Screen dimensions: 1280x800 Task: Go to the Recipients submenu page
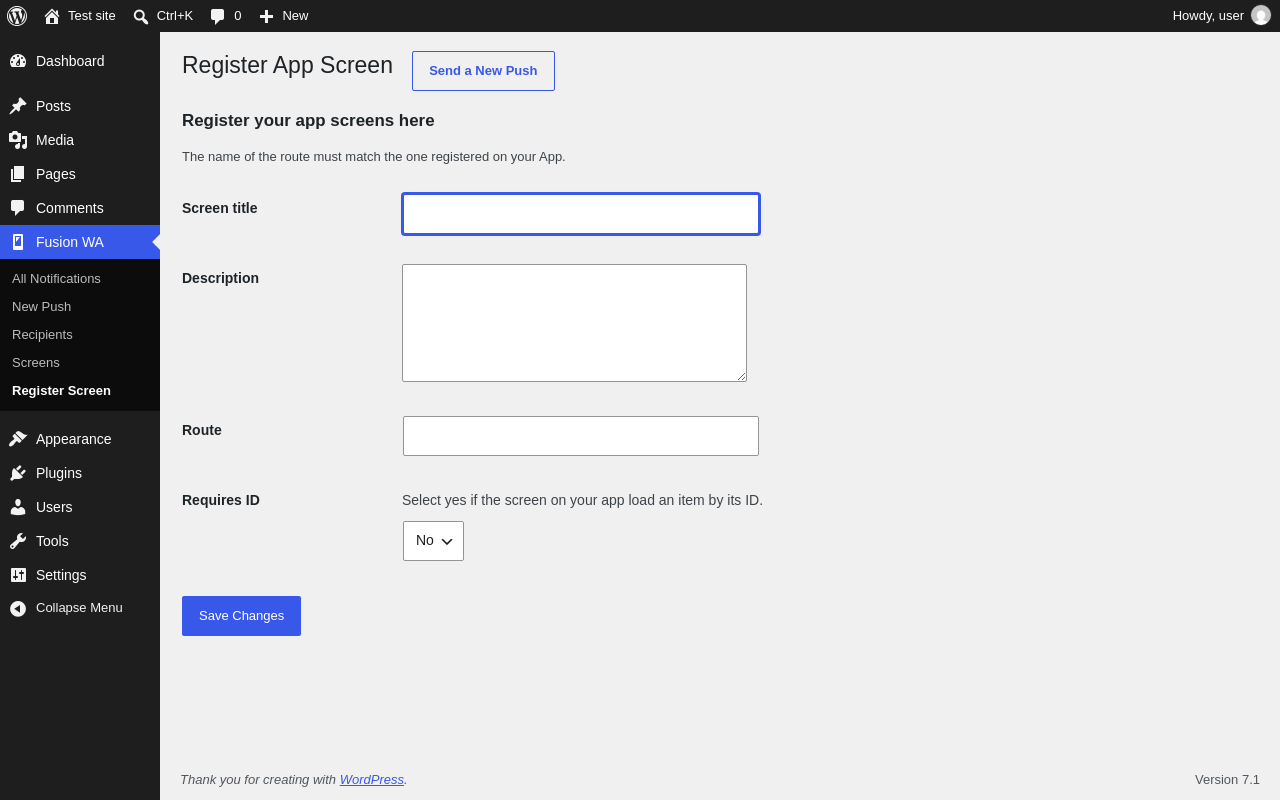pyautogui.click(x=42, y=335)
